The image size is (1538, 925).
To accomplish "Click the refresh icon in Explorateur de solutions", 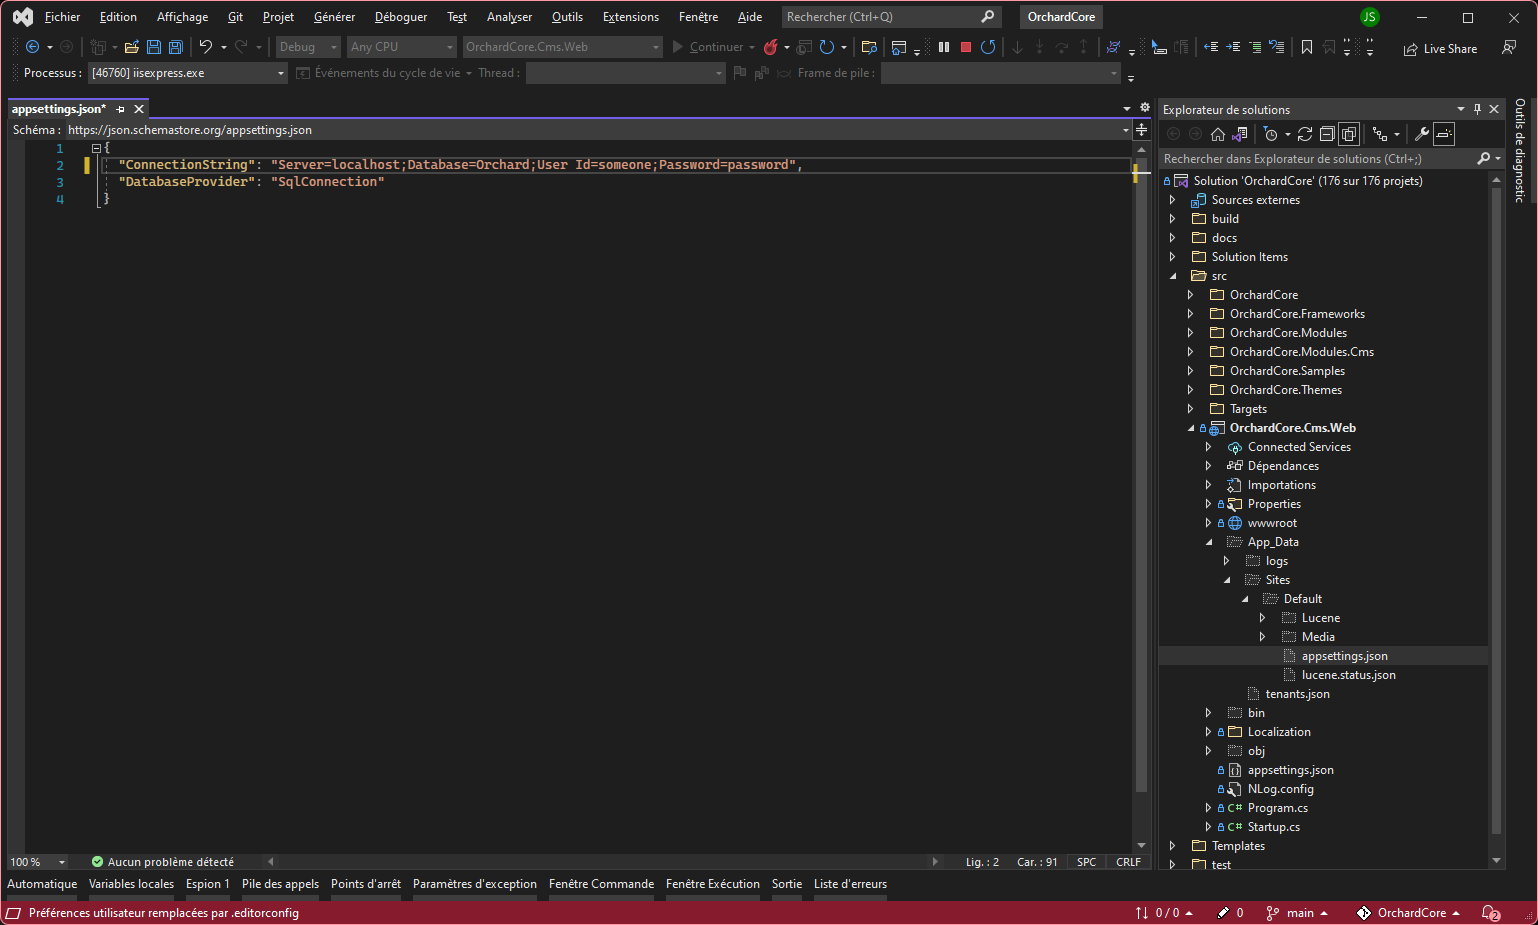I will 1305,133.
